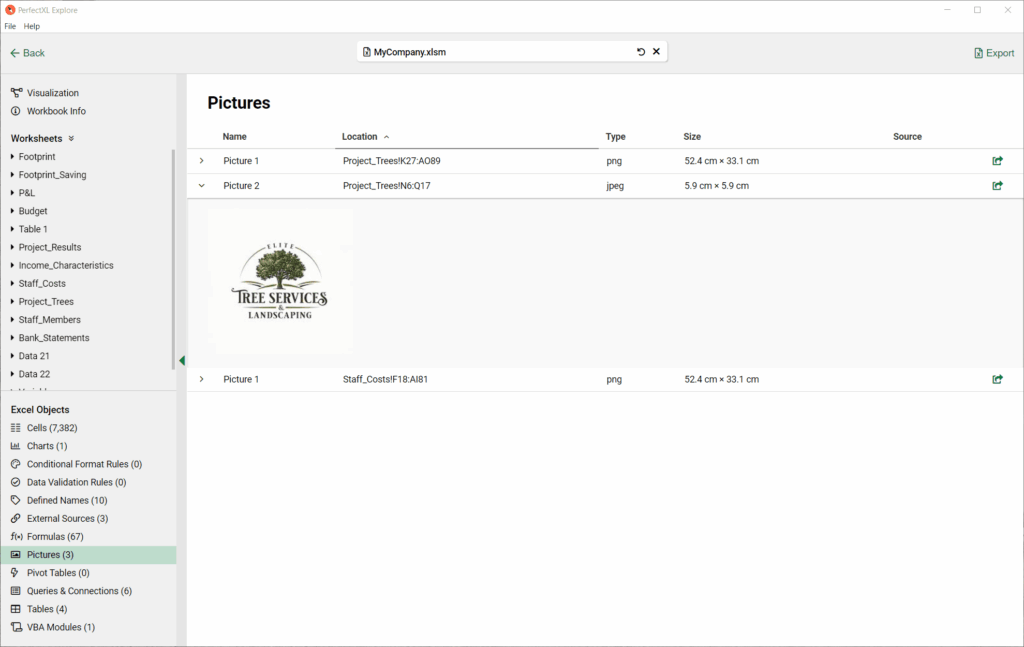
Task: Close the MyCompany.xlsm file
Action: click(656, 52)
